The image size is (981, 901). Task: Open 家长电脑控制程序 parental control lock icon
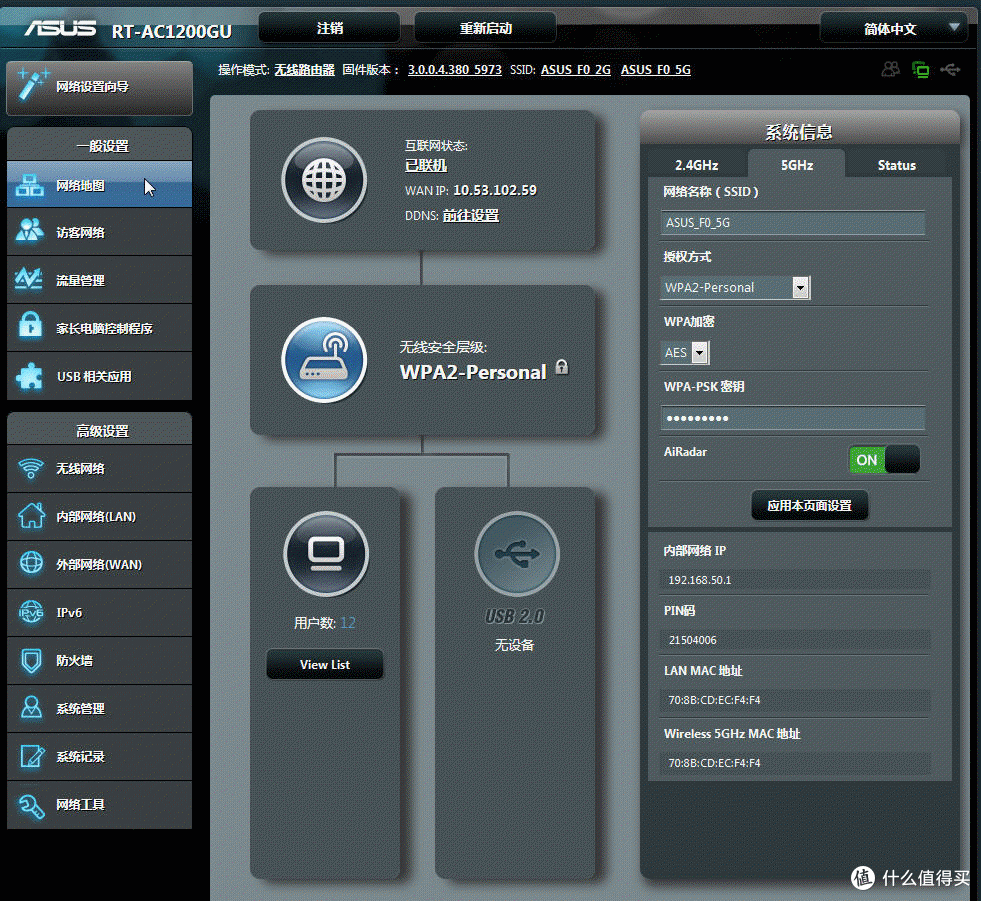point(29,325)
